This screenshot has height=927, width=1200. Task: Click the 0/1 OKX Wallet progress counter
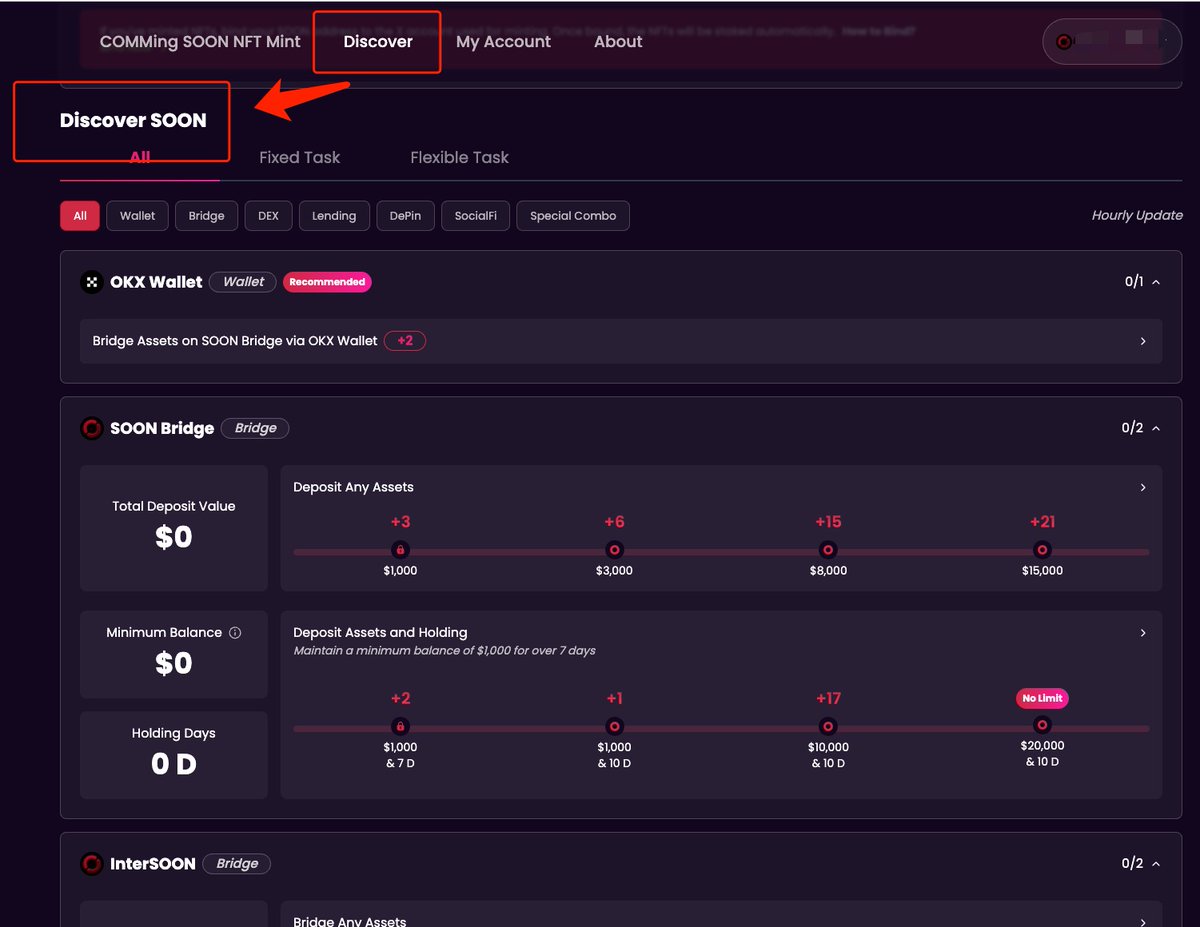[1134, 282]
